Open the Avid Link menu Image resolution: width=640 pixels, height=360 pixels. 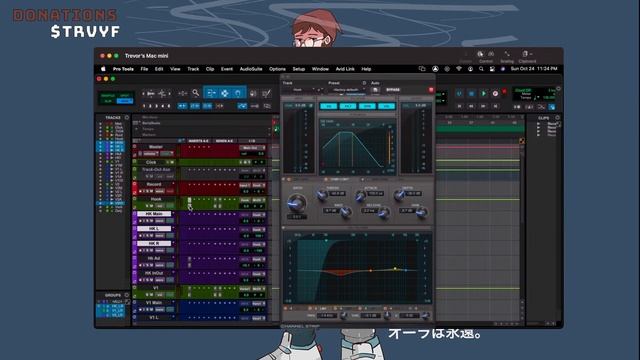tap(345, 69)
